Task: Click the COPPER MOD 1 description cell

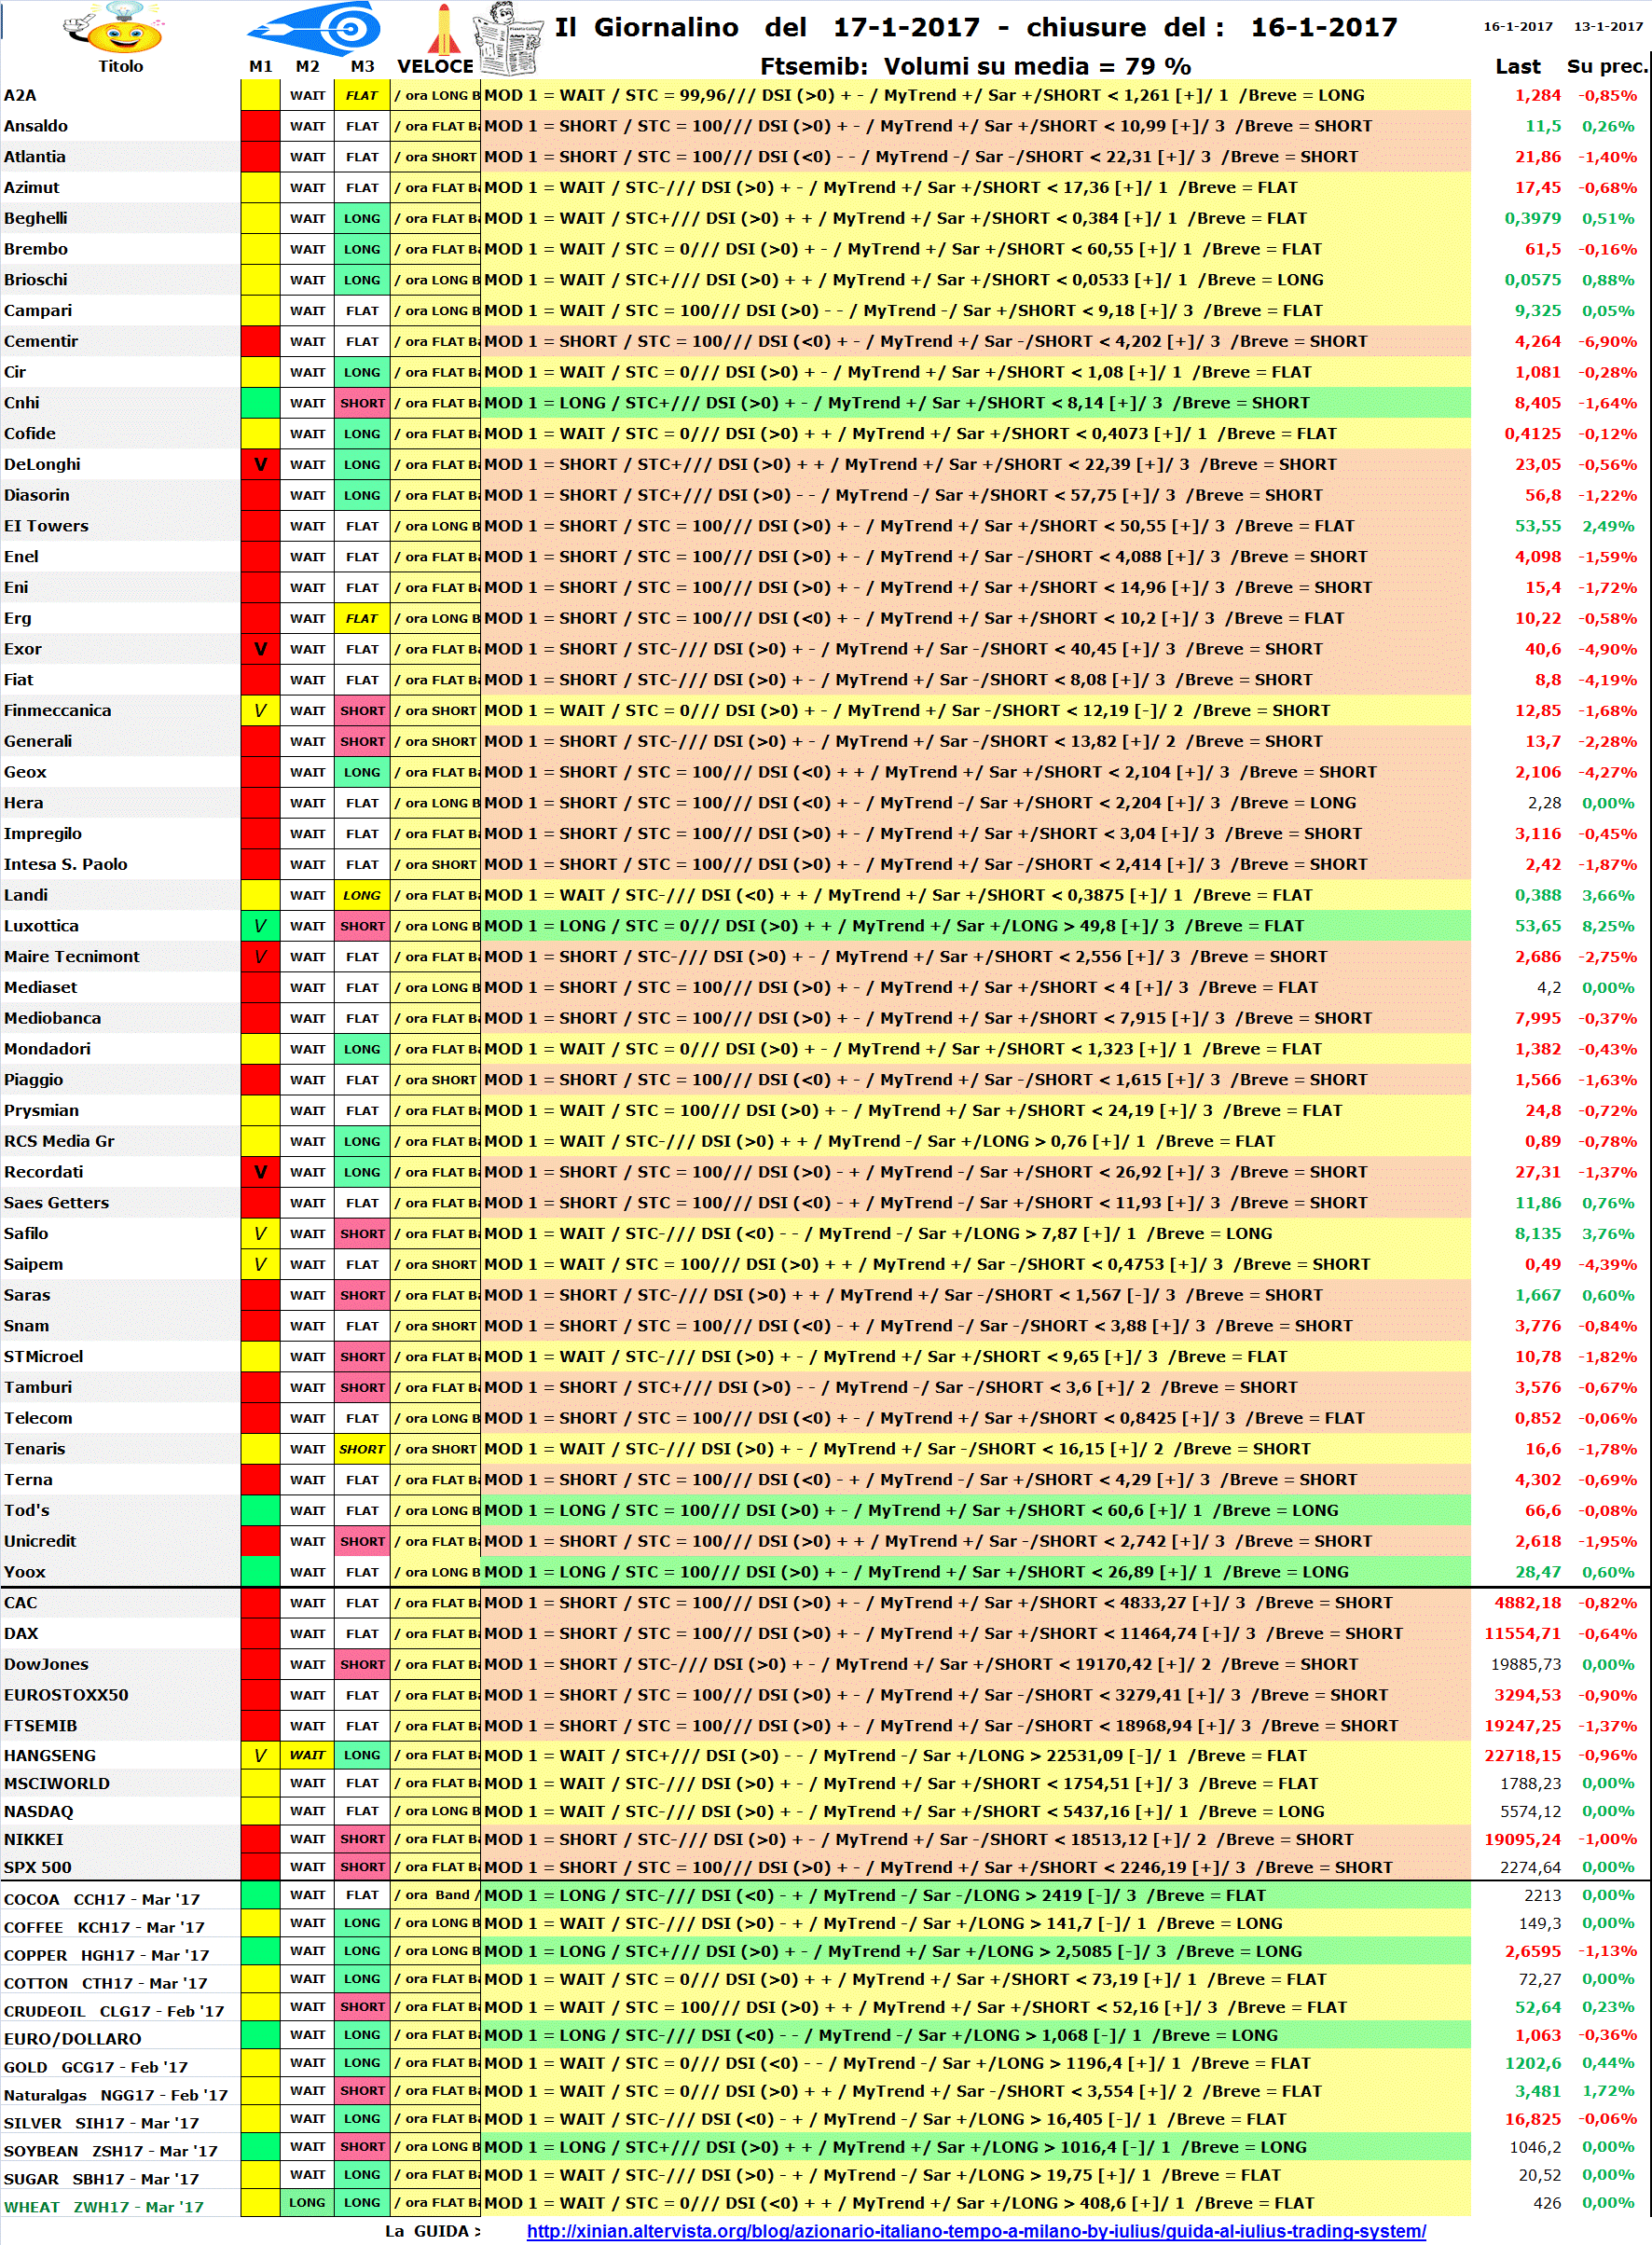Action: 975,1950
